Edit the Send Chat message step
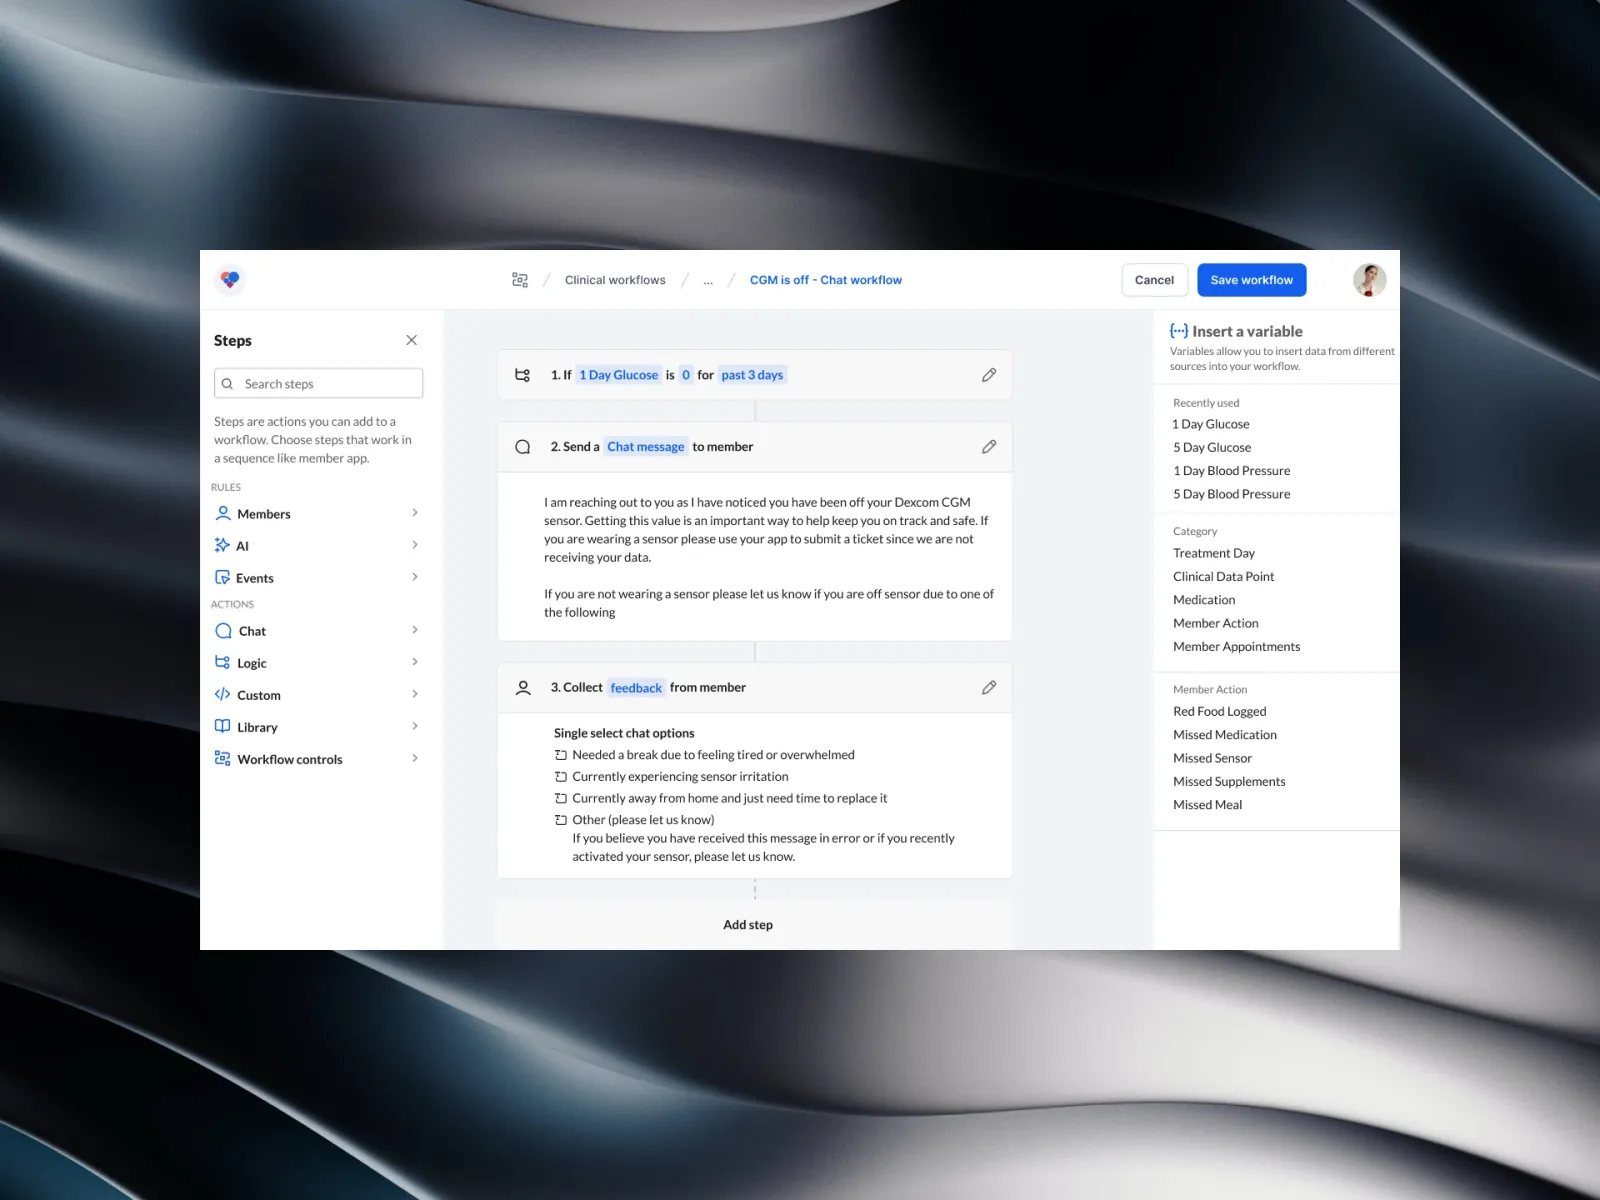The width and height of the screenshot is (1600, 1200). (x=989, y=447)
